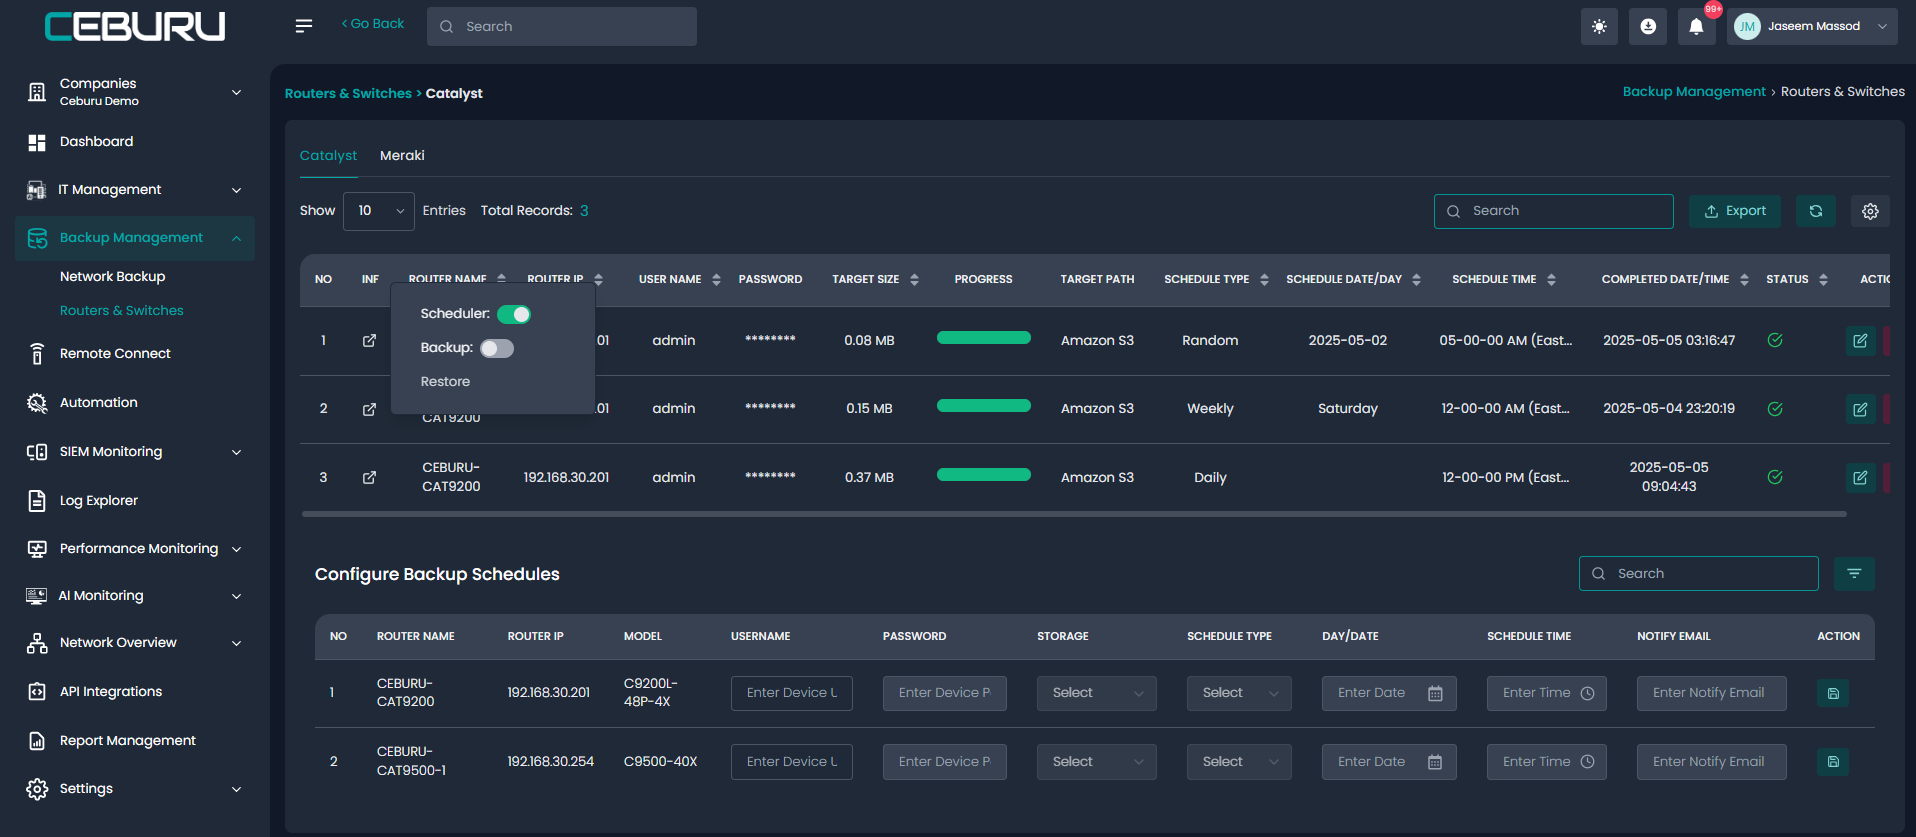1916x837 pixels.
Task: Open info popup icon for row 2
Action: point(369,409)
